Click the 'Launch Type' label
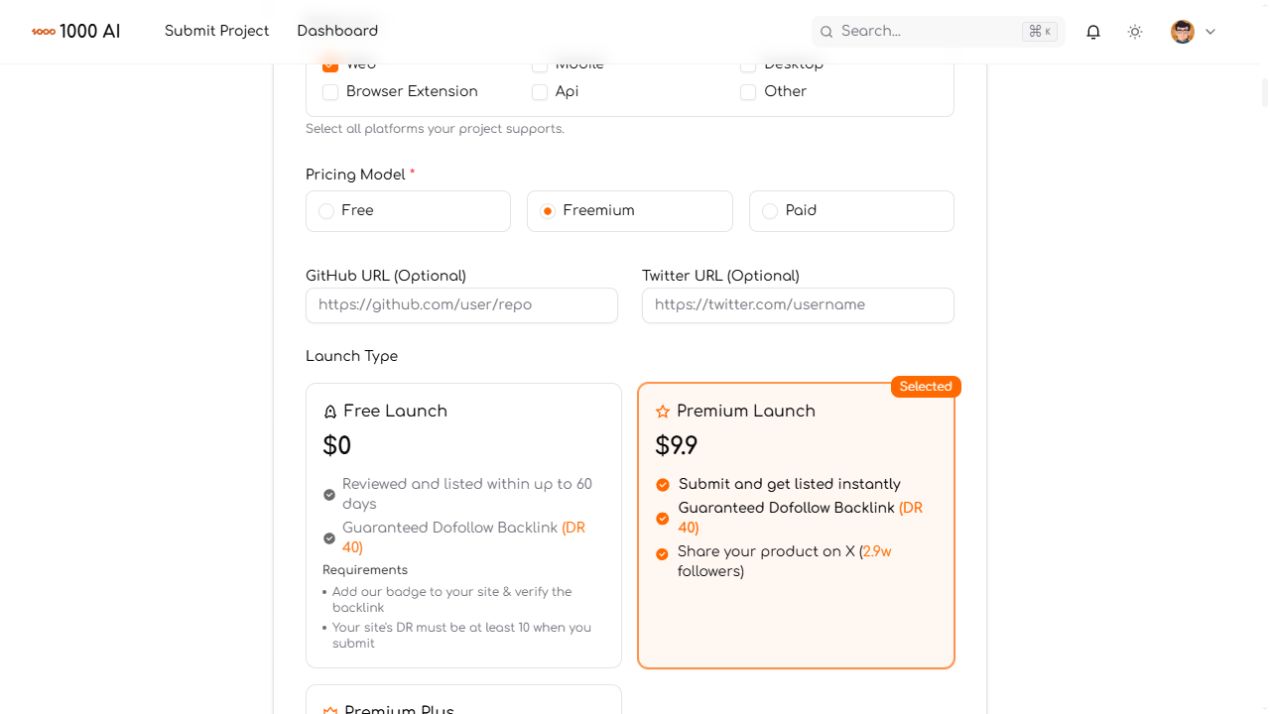The width and height of the screenshot is (1270, 714). [352, 356]
